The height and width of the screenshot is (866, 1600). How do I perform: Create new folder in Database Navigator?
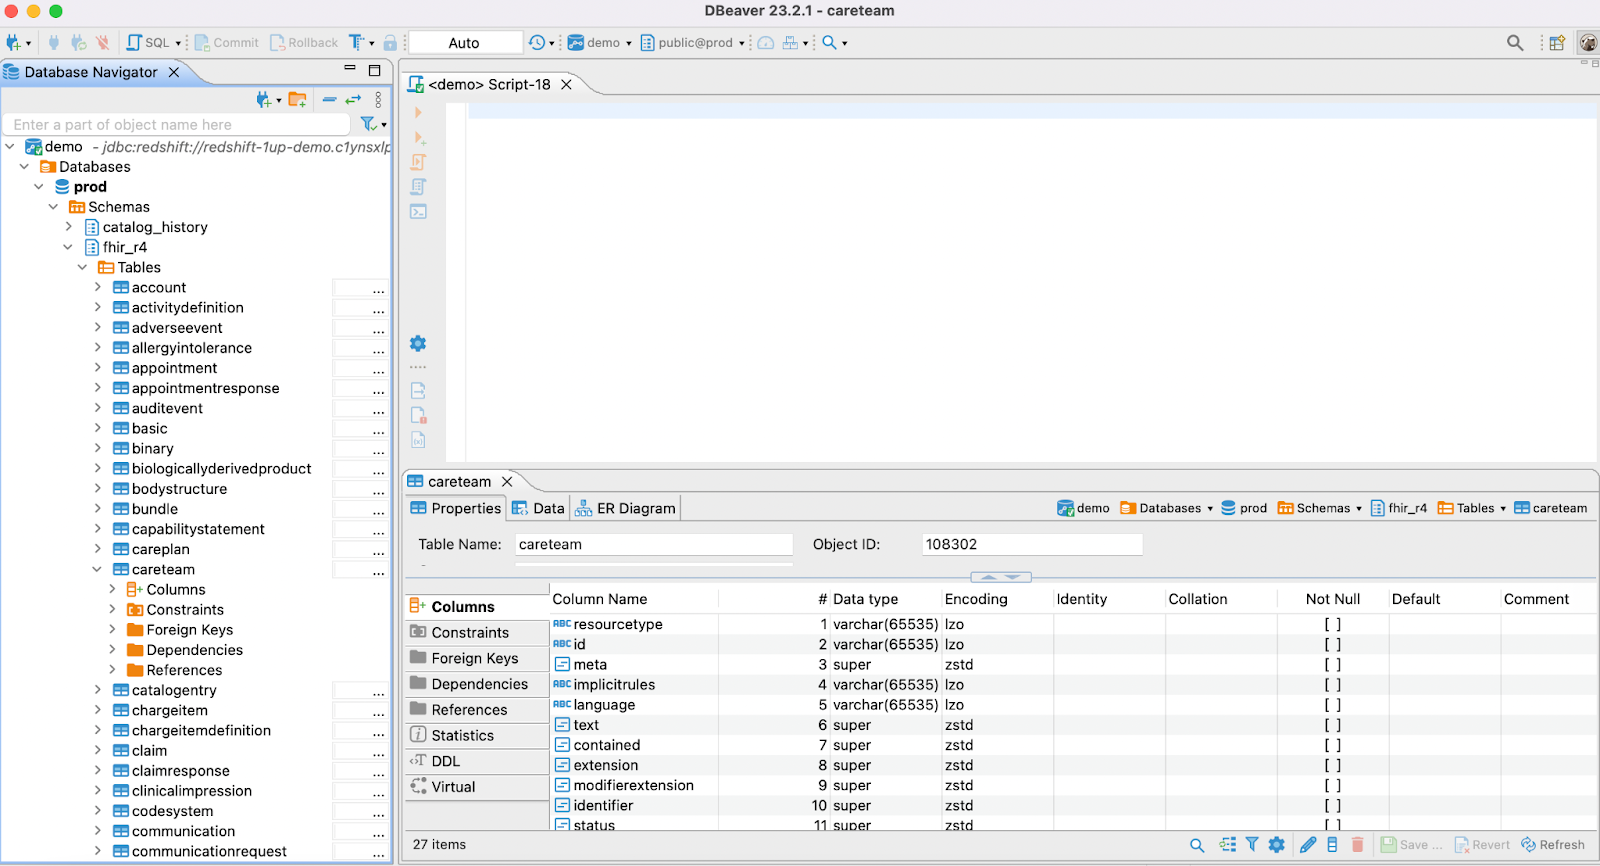click(x=297, y=99)
